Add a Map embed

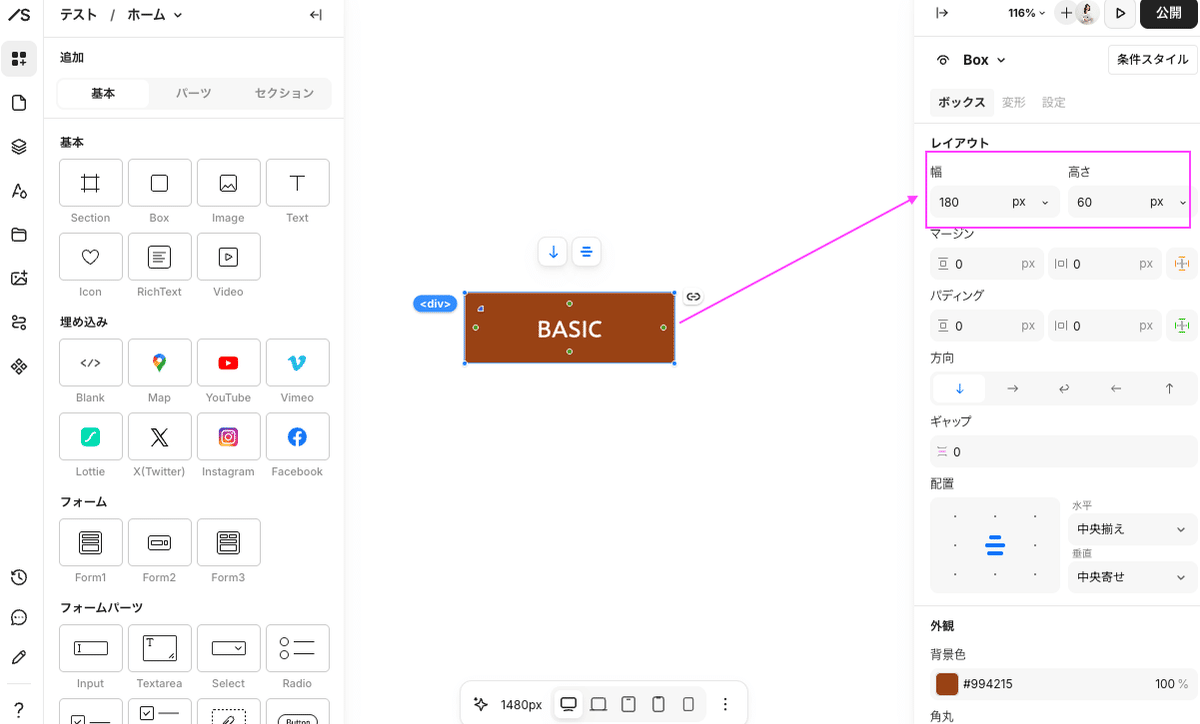160,363
